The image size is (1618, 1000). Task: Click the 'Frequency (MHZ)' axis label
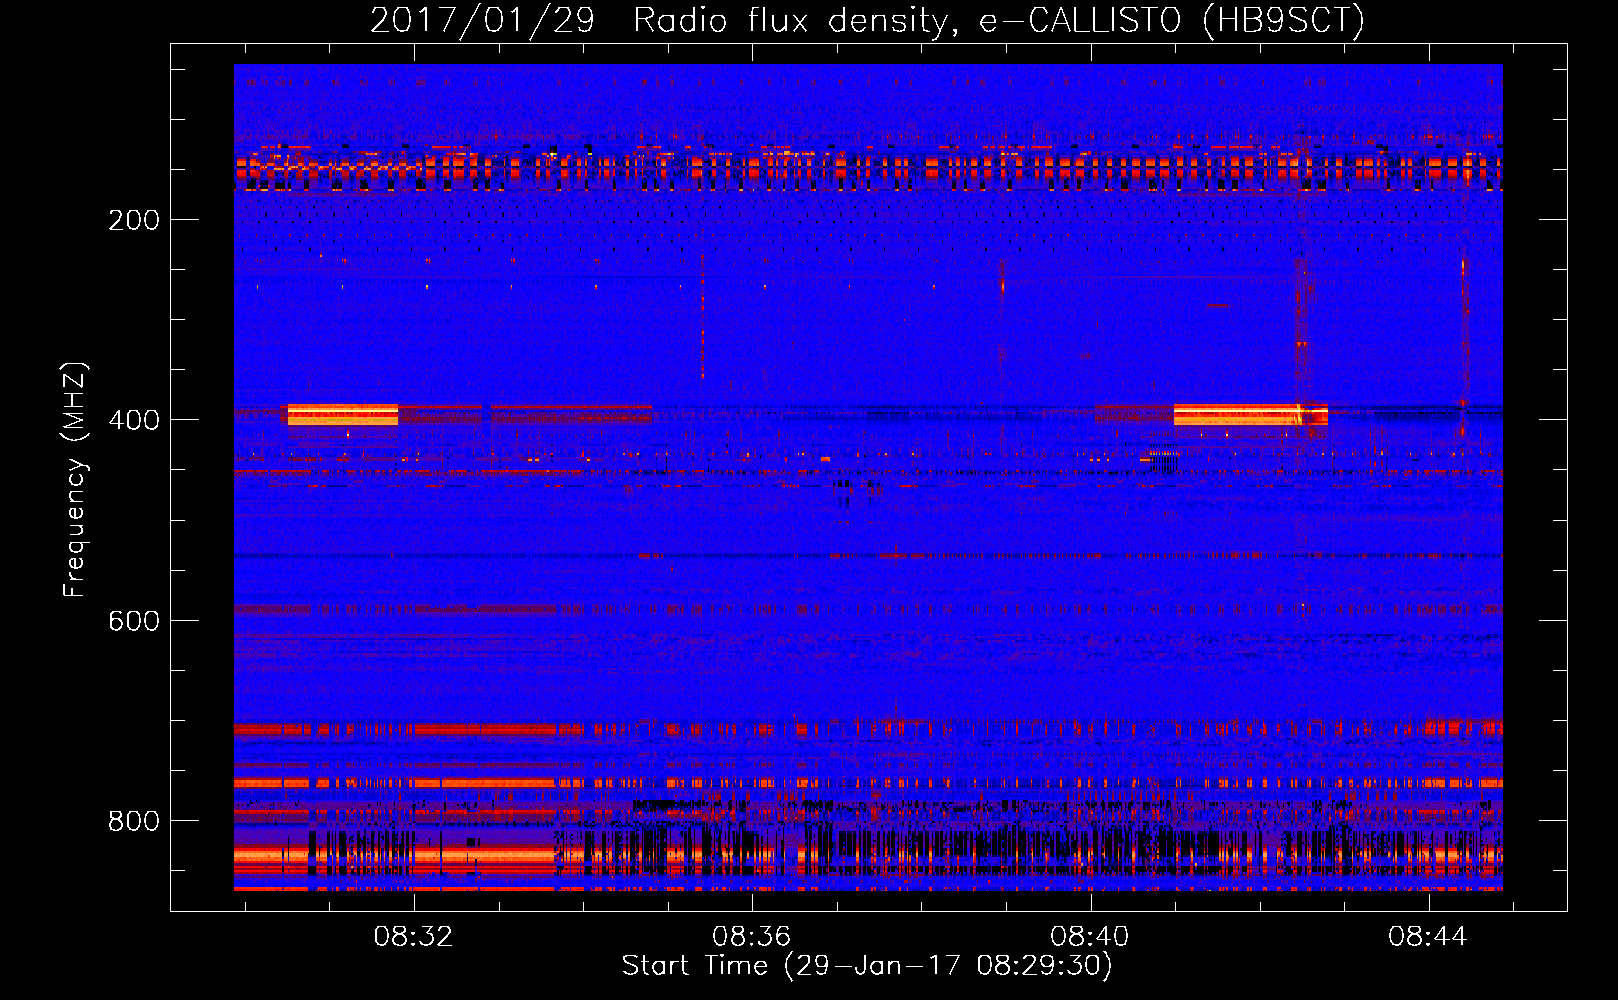click(75, 480)
